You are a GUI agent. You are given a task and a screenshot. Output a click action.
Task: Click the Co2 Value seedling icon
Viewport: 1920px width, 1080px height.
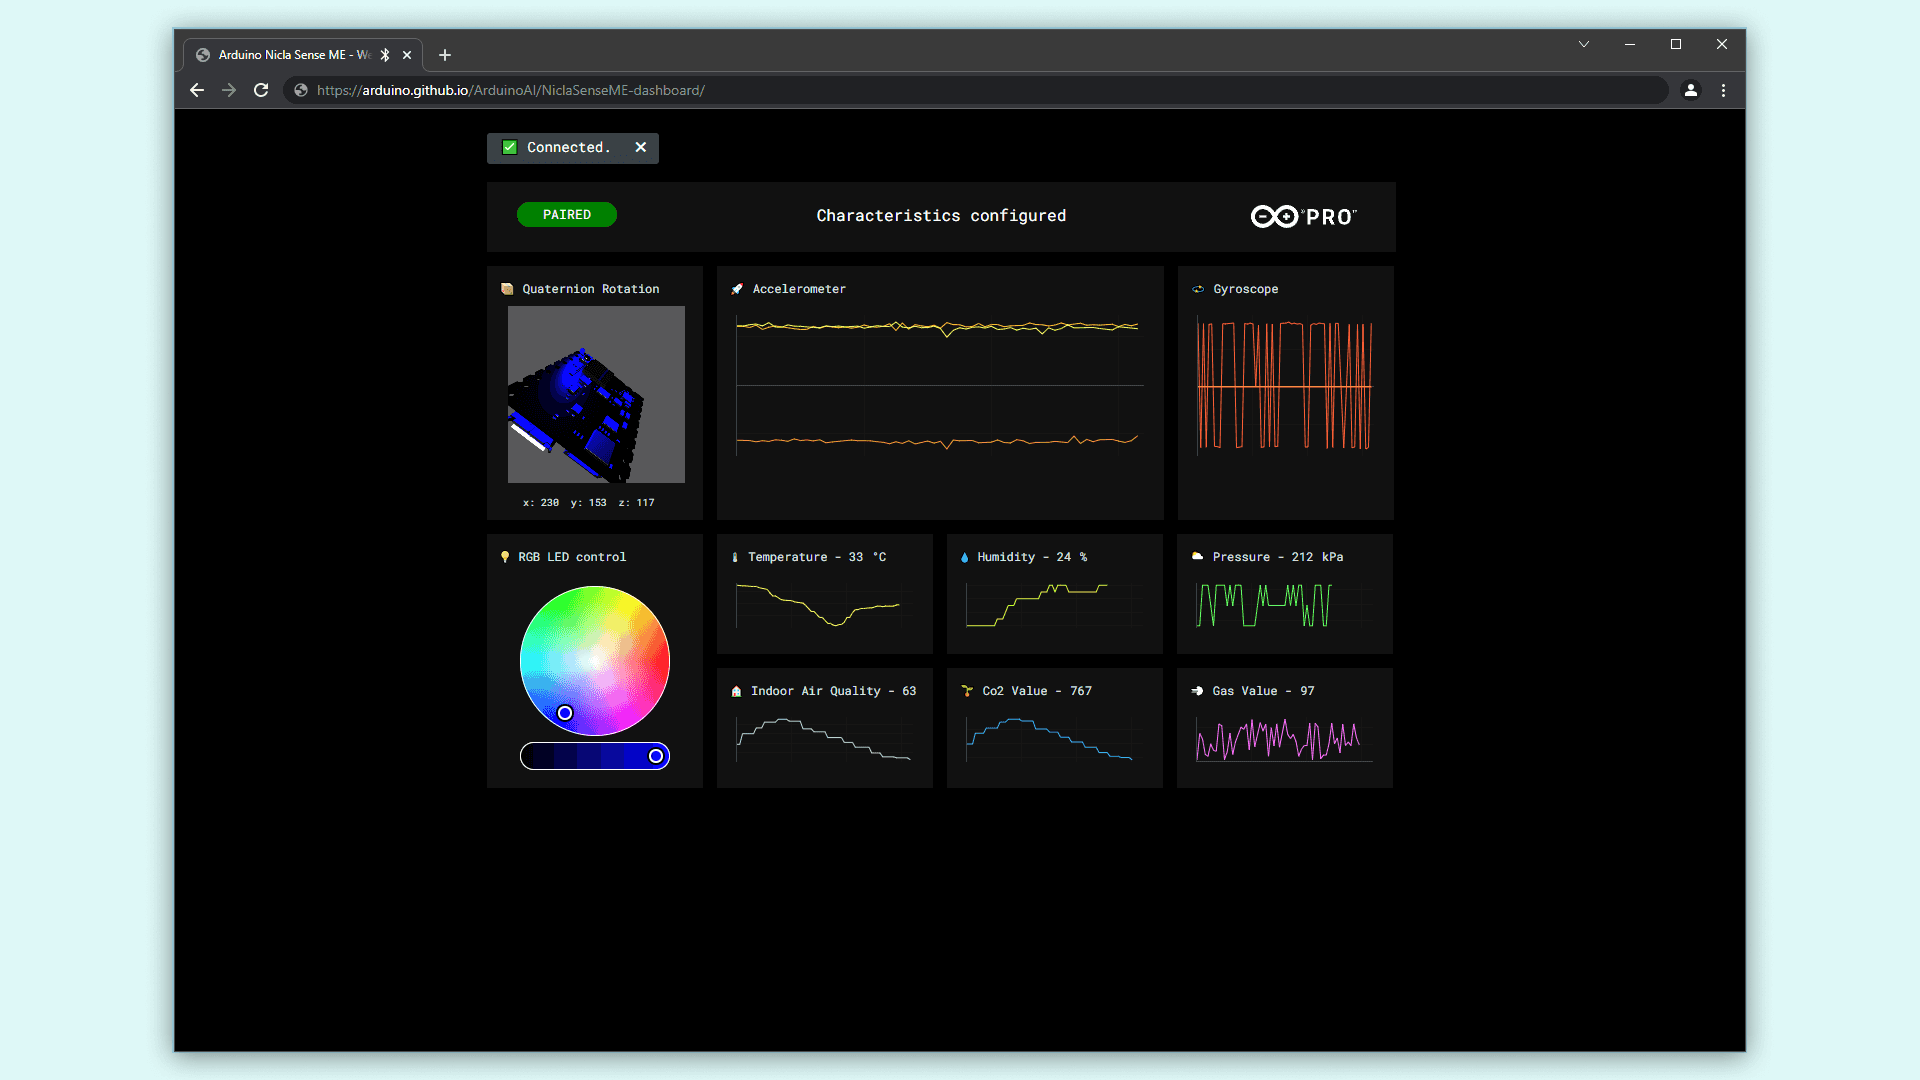[967, 691]
